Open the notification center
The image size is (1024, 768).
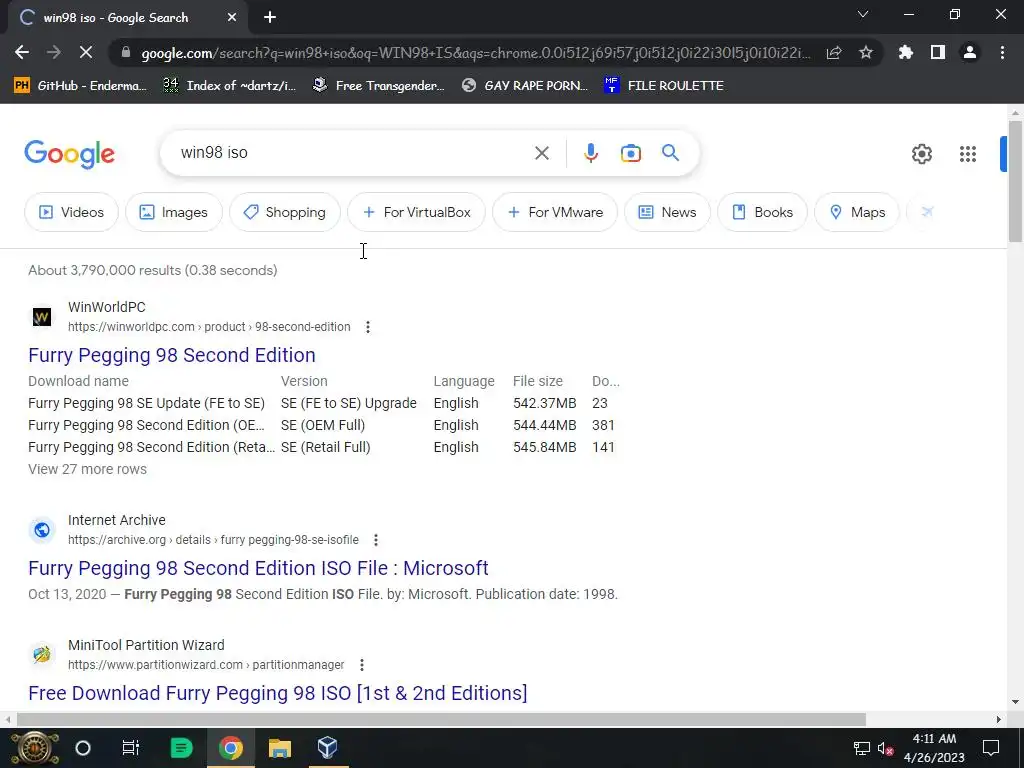click(991, 748)
